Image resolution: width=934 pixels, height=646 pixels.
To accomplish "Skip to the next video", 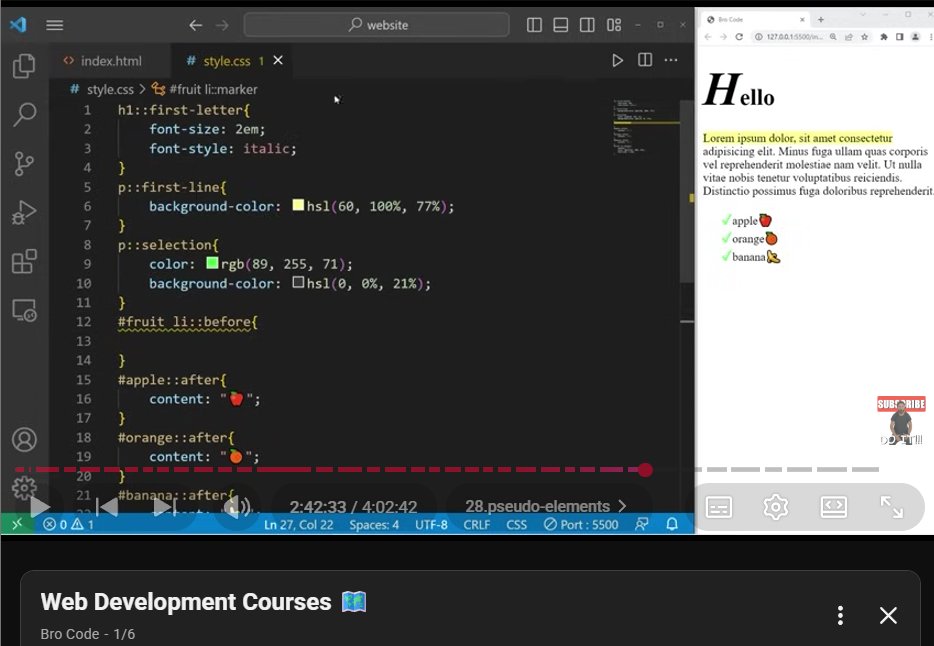I will pyautogui.click(x=164, y=507).
